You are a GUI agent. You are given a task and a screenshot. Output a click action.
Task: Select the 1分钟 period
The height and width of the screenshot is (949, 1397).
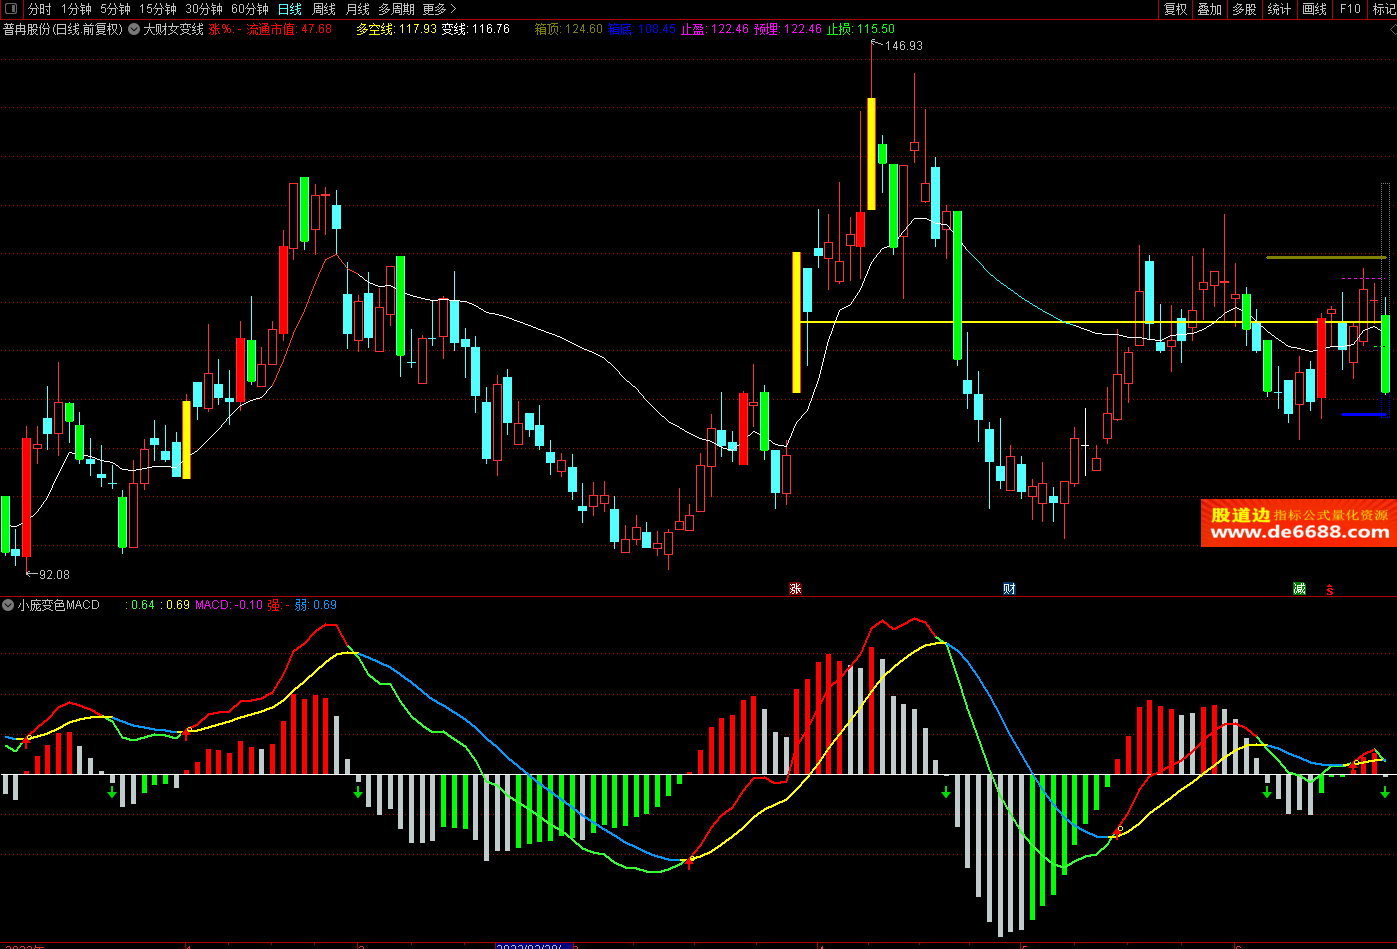coord(76,9)
